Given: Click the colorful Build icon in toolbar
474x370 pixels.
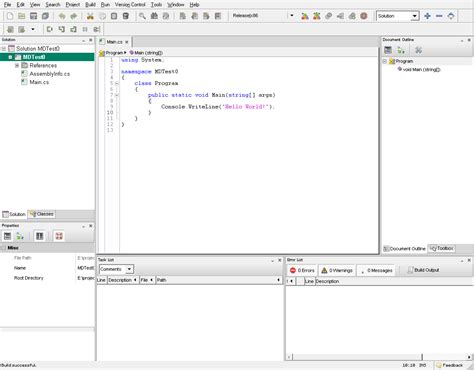Looking at the screenshot, I should [x=305, y=16].
